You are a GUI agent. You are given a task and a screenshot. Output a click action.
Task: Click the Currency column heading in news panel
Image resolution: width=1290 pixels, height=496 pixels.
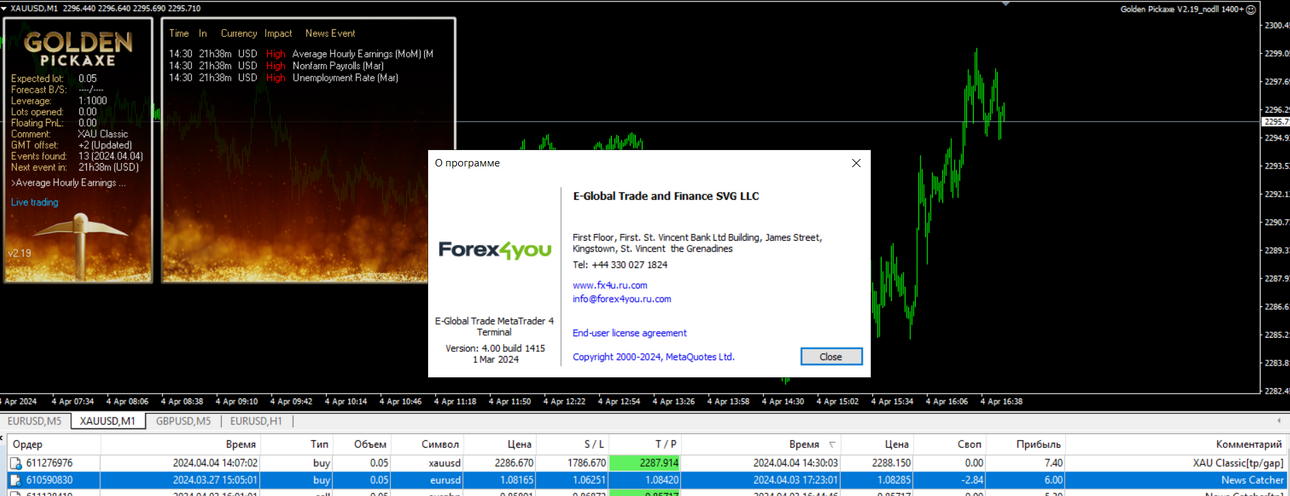(238, 33)
